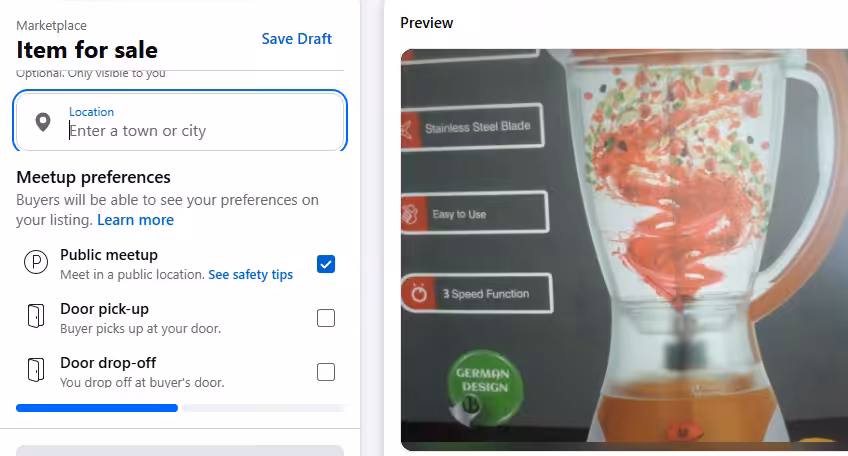Click the blue listing progress bar
This screenshot has width=848, height=456.
pos(97,408)
